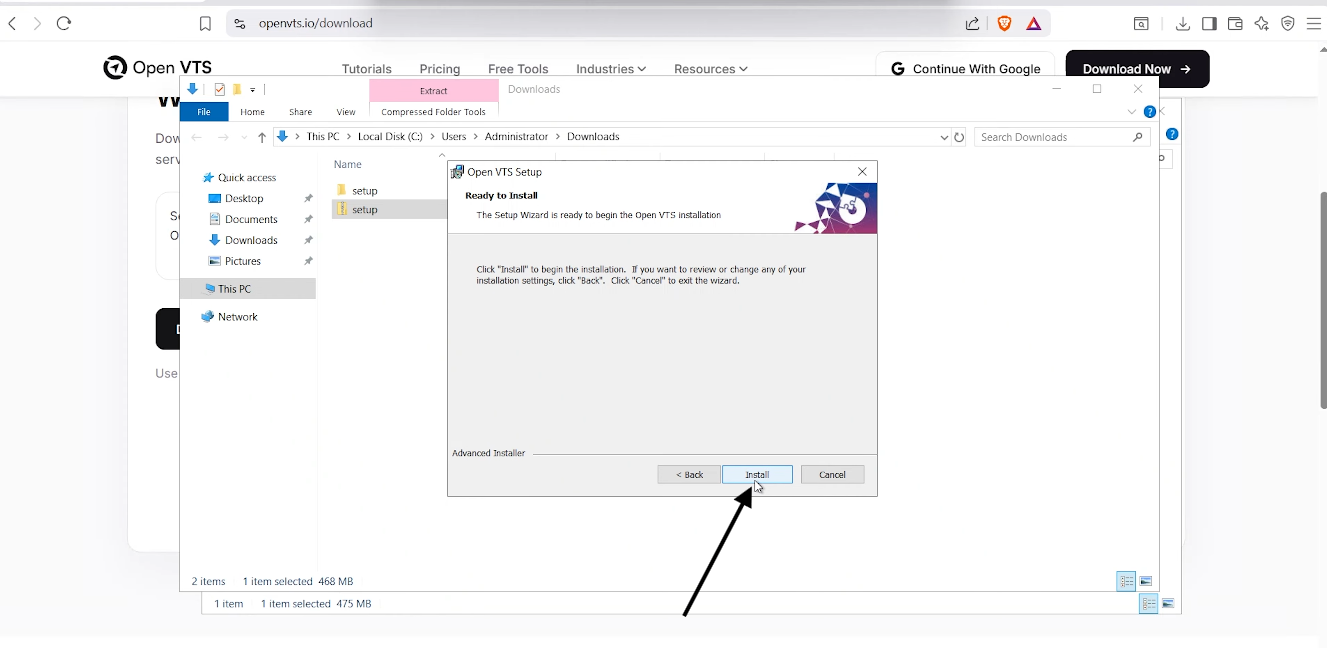Open Compressed Folder Tools tab
The height and width of the screenshot is (648, 1327).
434,112
